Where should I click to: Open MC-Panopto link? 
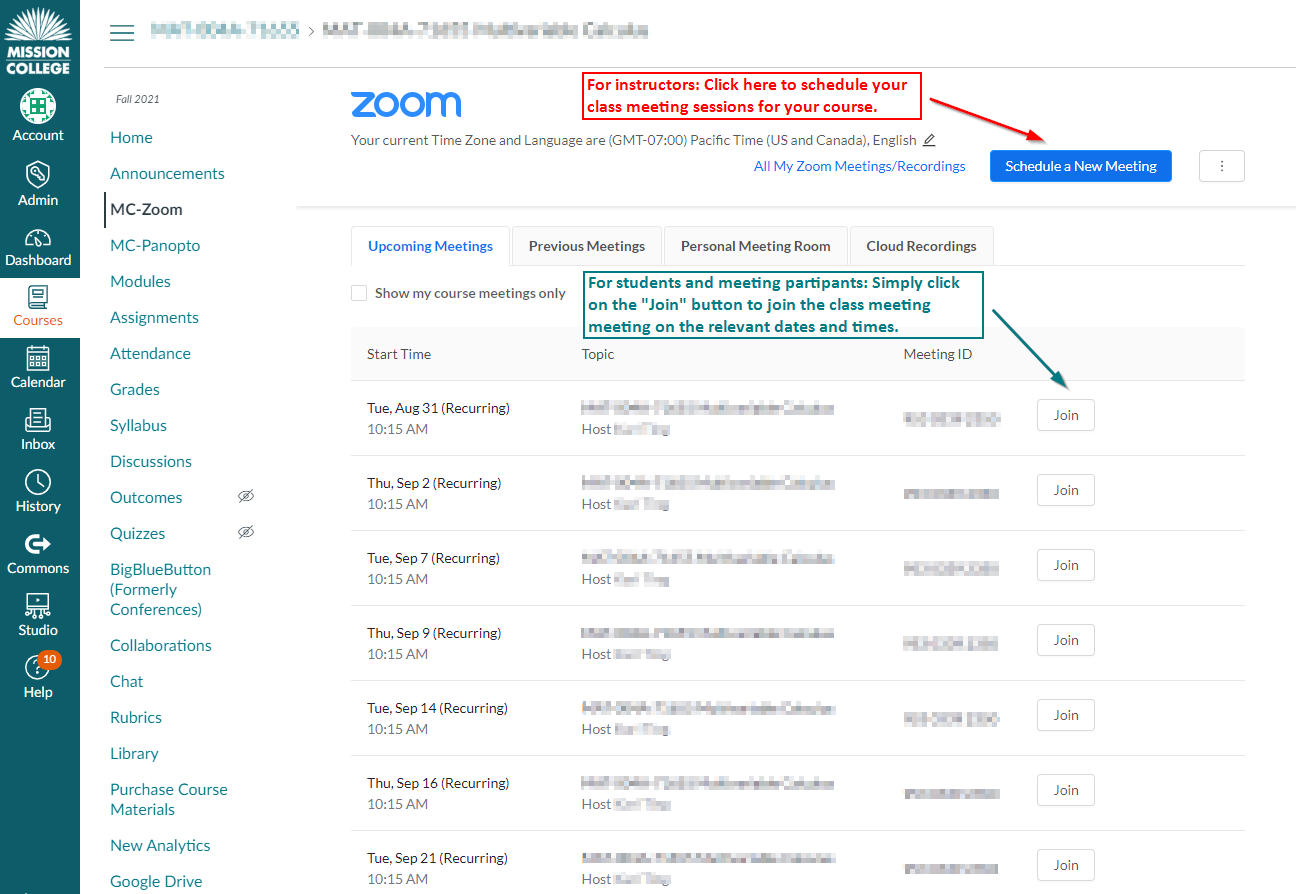click(155, 245)
